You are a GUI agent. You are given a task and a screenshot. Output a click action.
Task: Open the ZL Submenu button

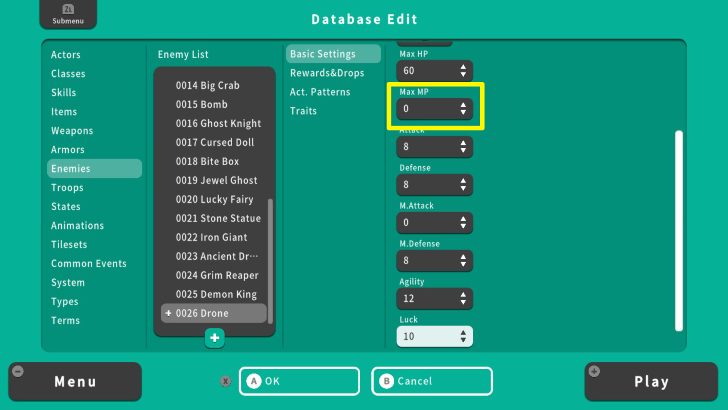click(x=68, y=14)
